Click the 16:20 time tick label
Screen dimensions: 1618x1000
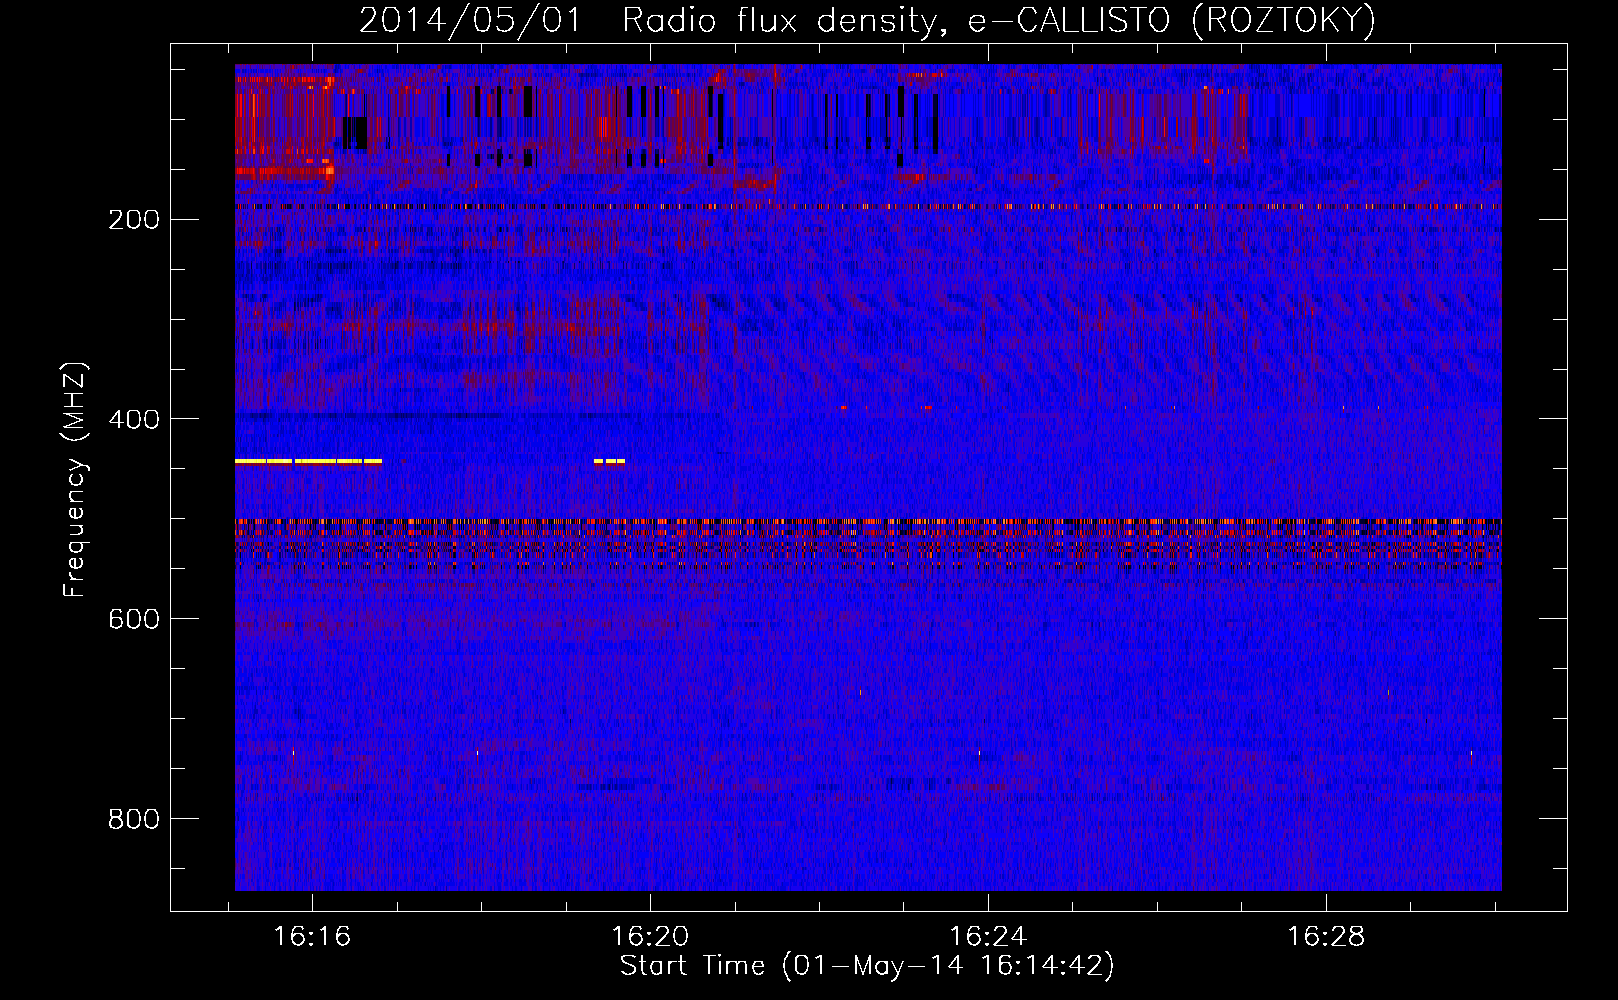coord(651,937)
